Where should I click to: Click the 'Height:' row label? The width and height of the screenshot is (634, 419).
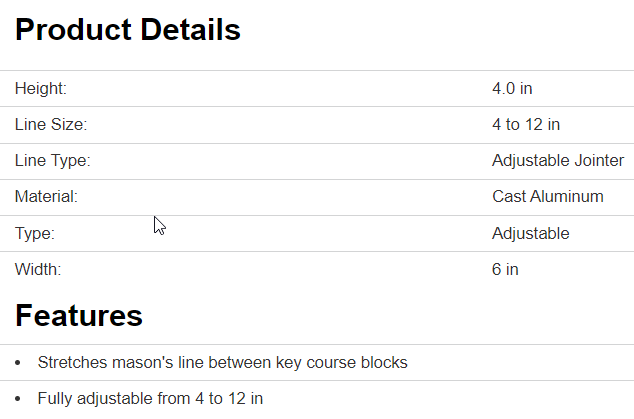[41, 89]
